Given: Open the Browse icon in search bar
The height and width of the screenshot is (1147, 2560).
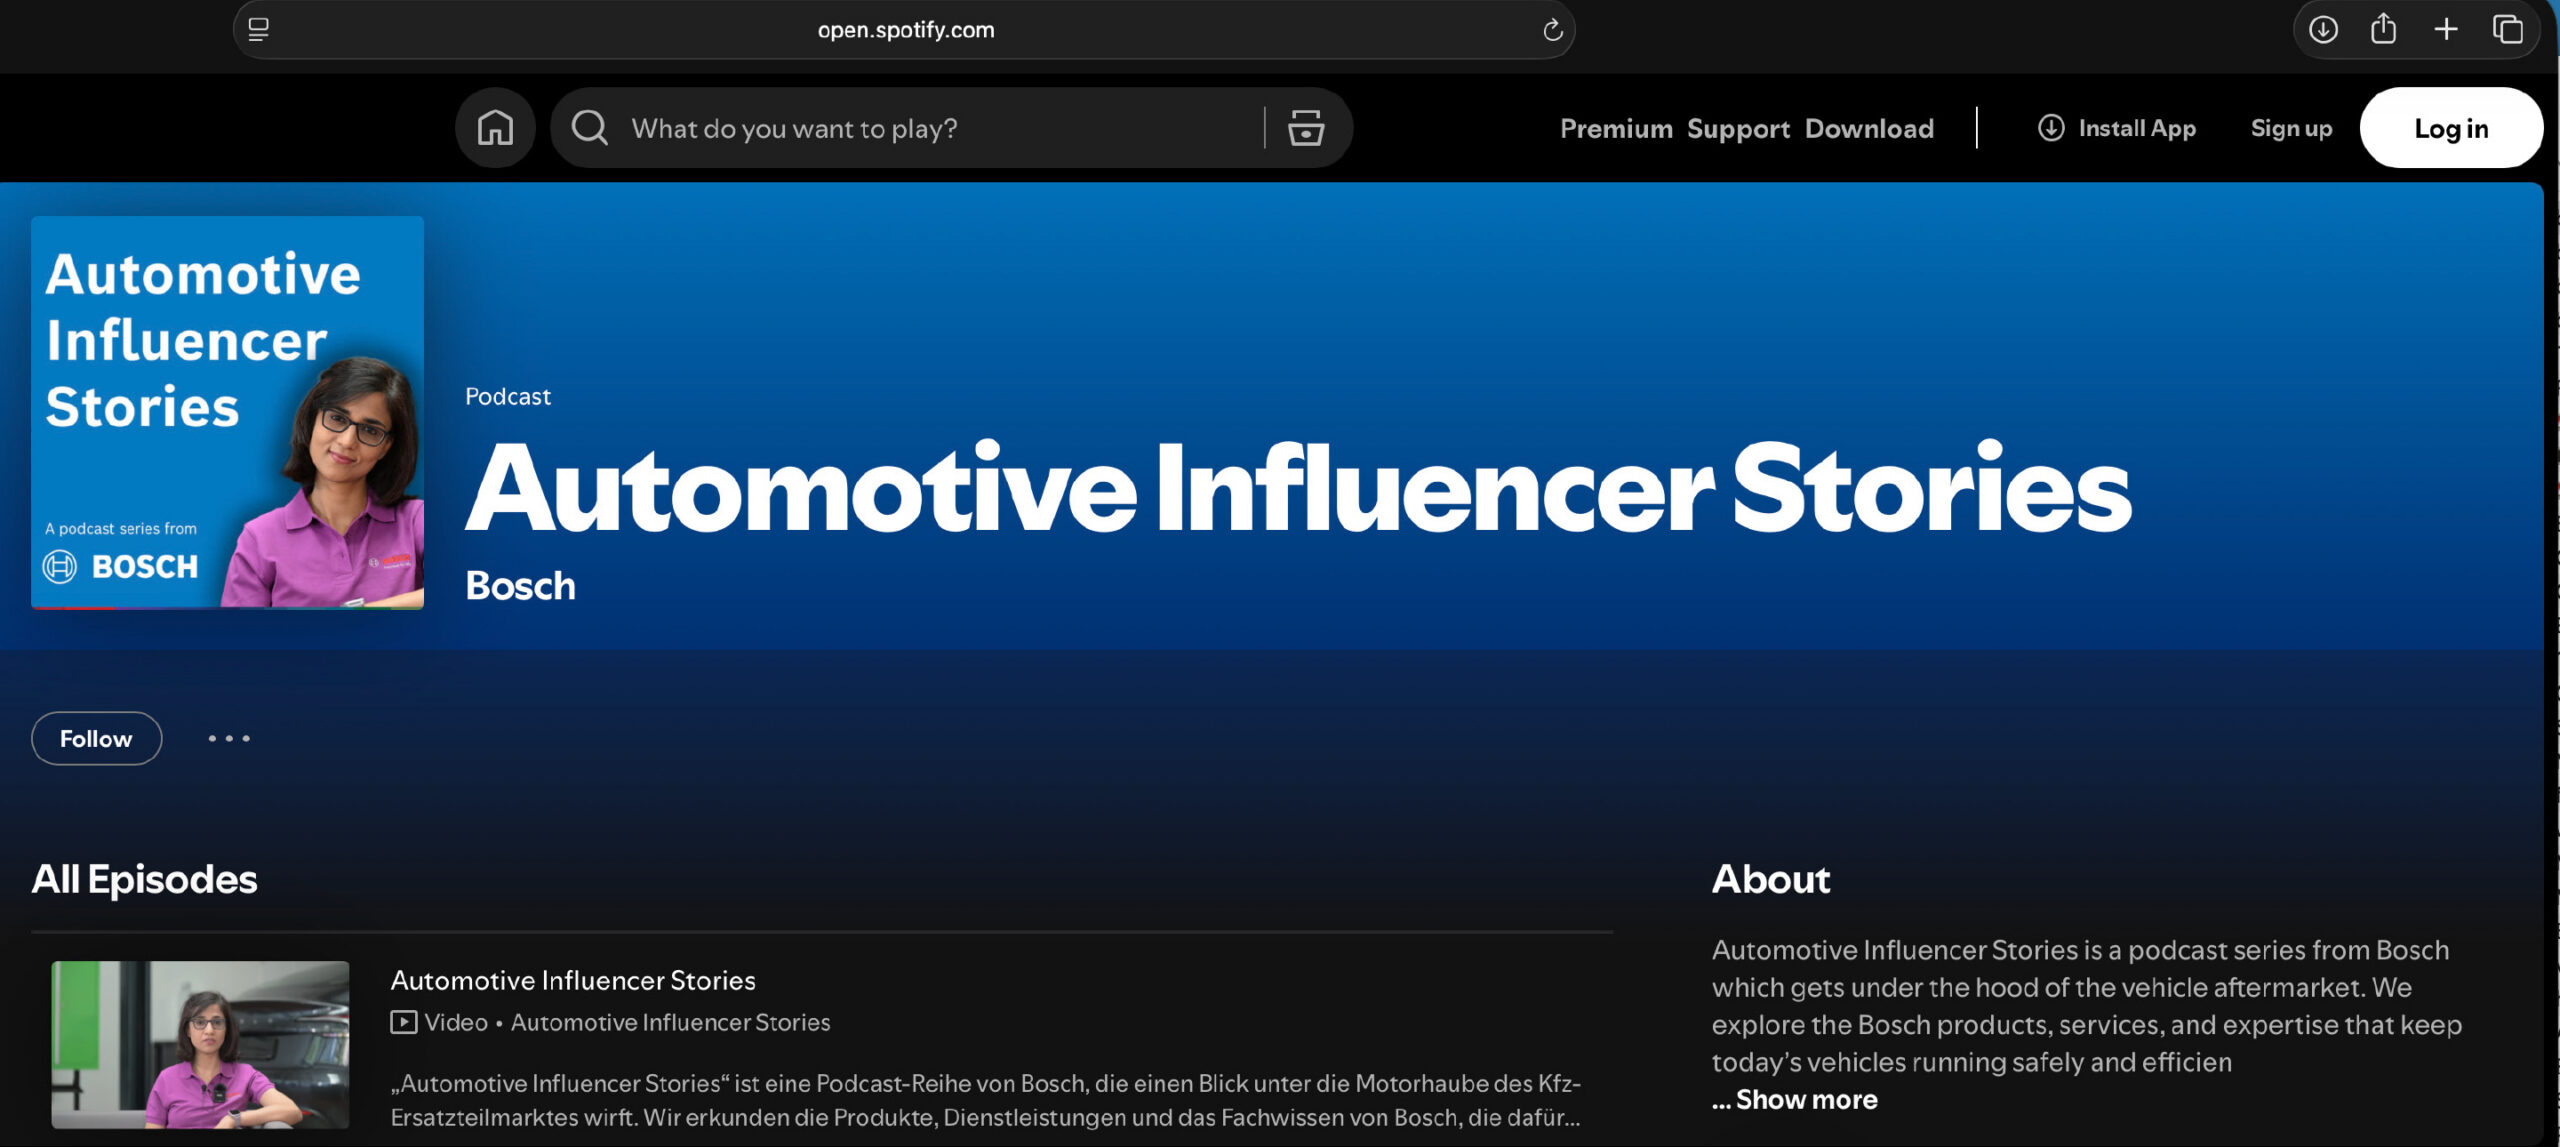Looking at the screenshot, I should [x=1305, y=128].
